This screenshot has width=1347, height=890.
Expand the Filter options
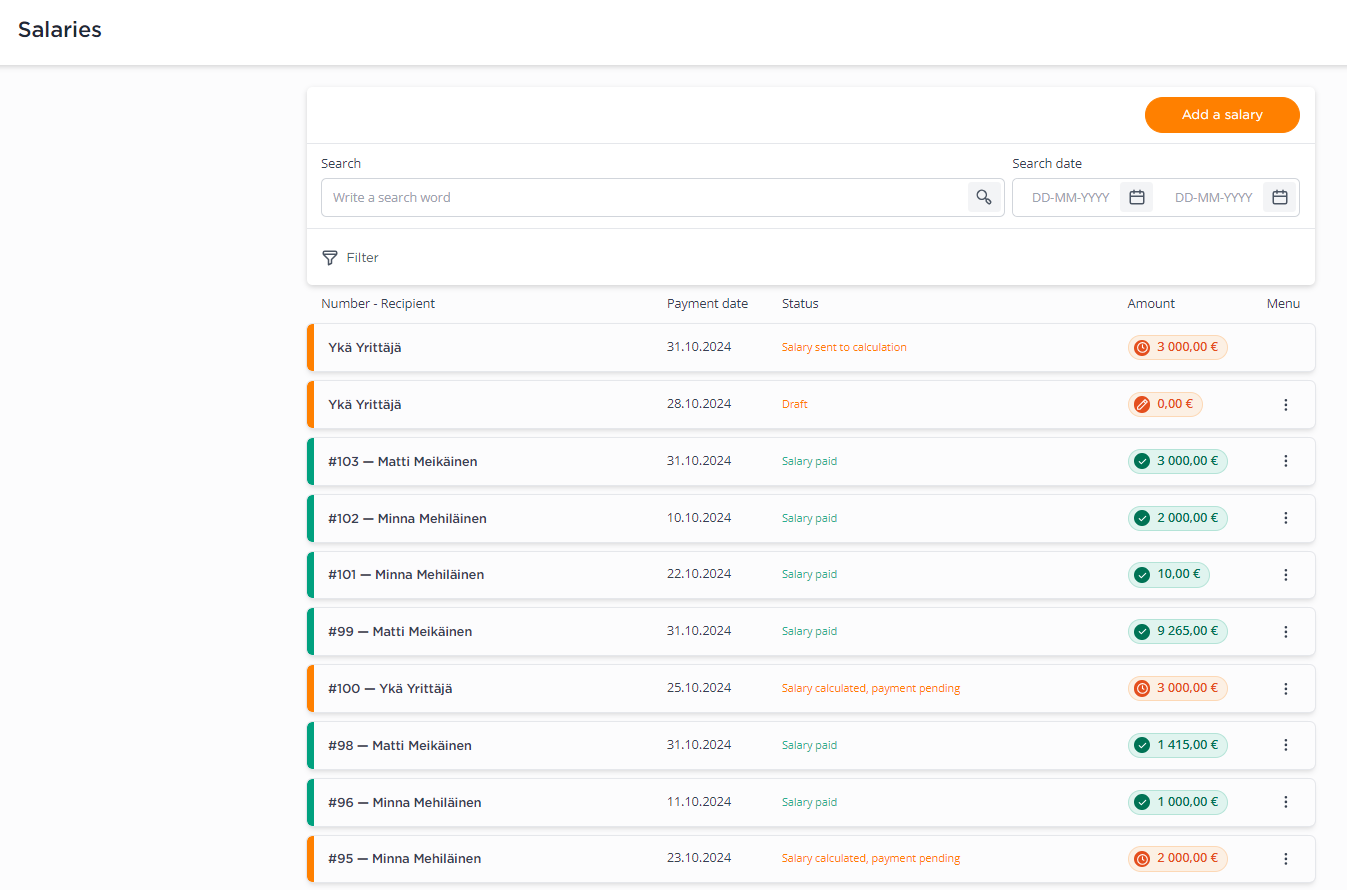point(350,258)
